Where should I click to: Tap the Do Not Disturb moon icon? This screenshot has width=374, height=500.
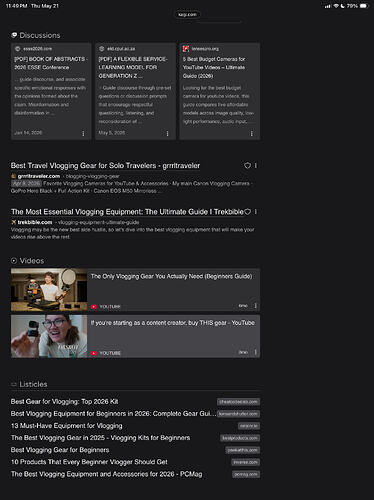342,6
